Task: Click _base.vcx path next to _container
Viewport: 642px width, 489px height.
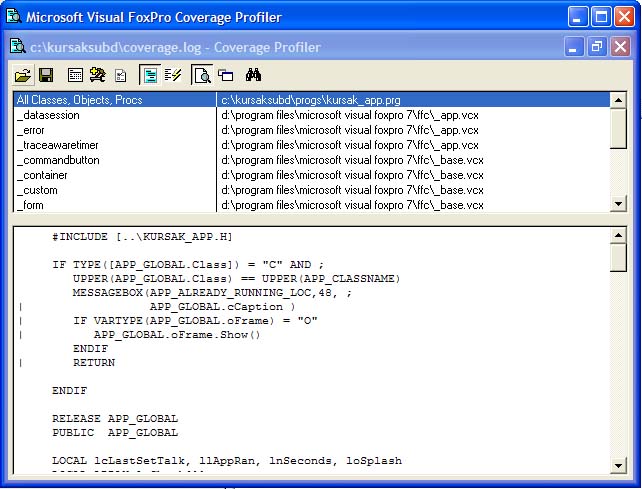Action: click(x=352, y=175)
